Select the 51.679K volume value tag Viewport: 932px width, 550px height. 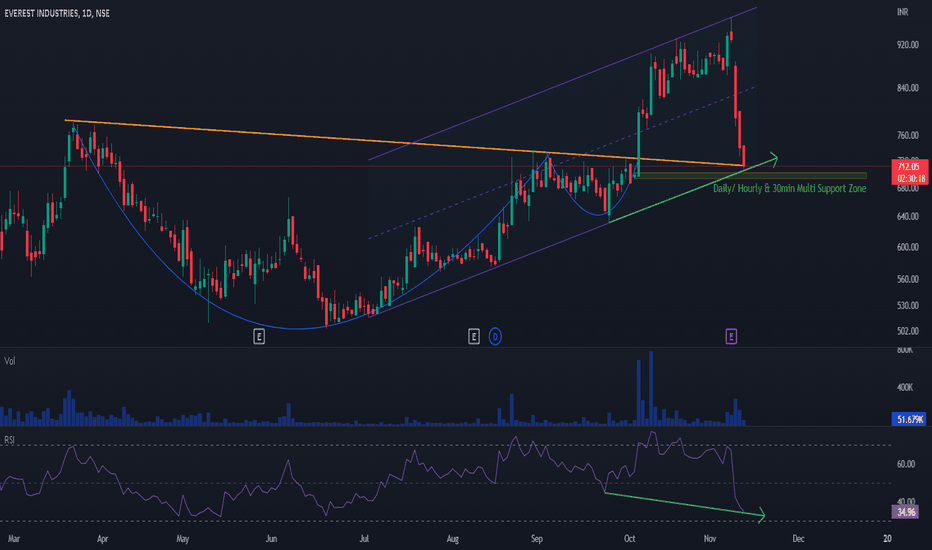pyautogui.click(x=909, y=419)
